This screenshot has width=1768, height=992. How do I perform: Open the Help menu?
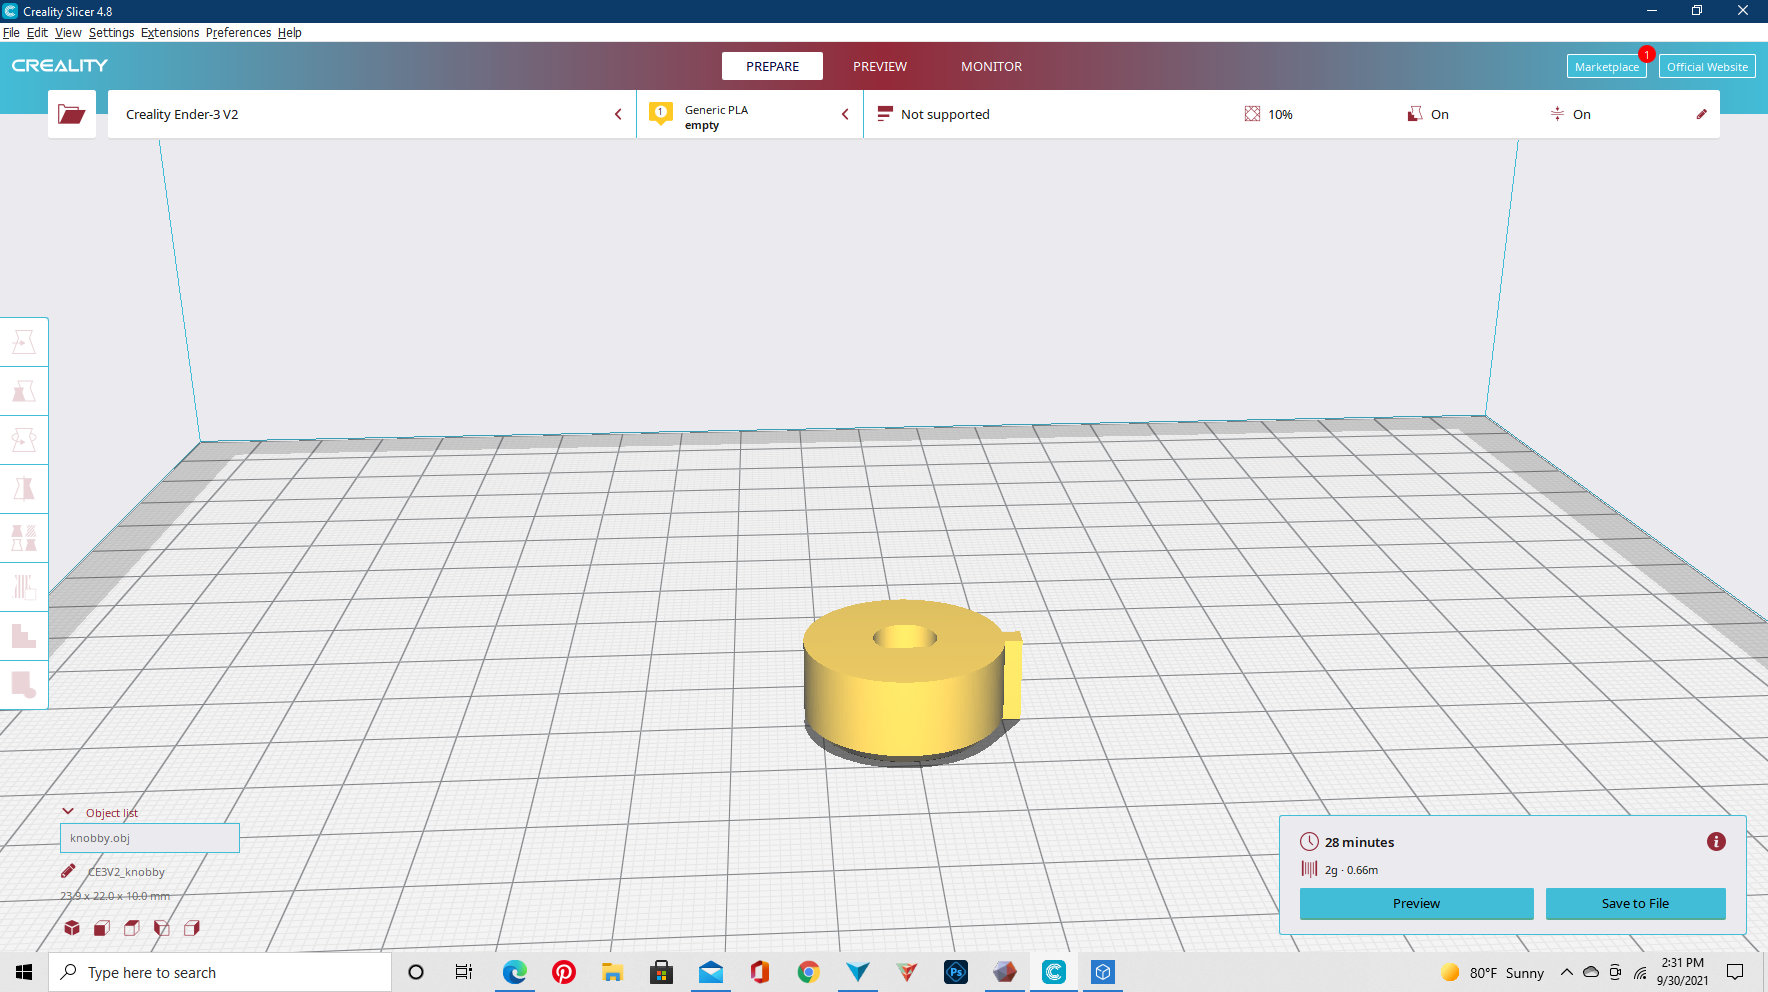tap(290, 32)
